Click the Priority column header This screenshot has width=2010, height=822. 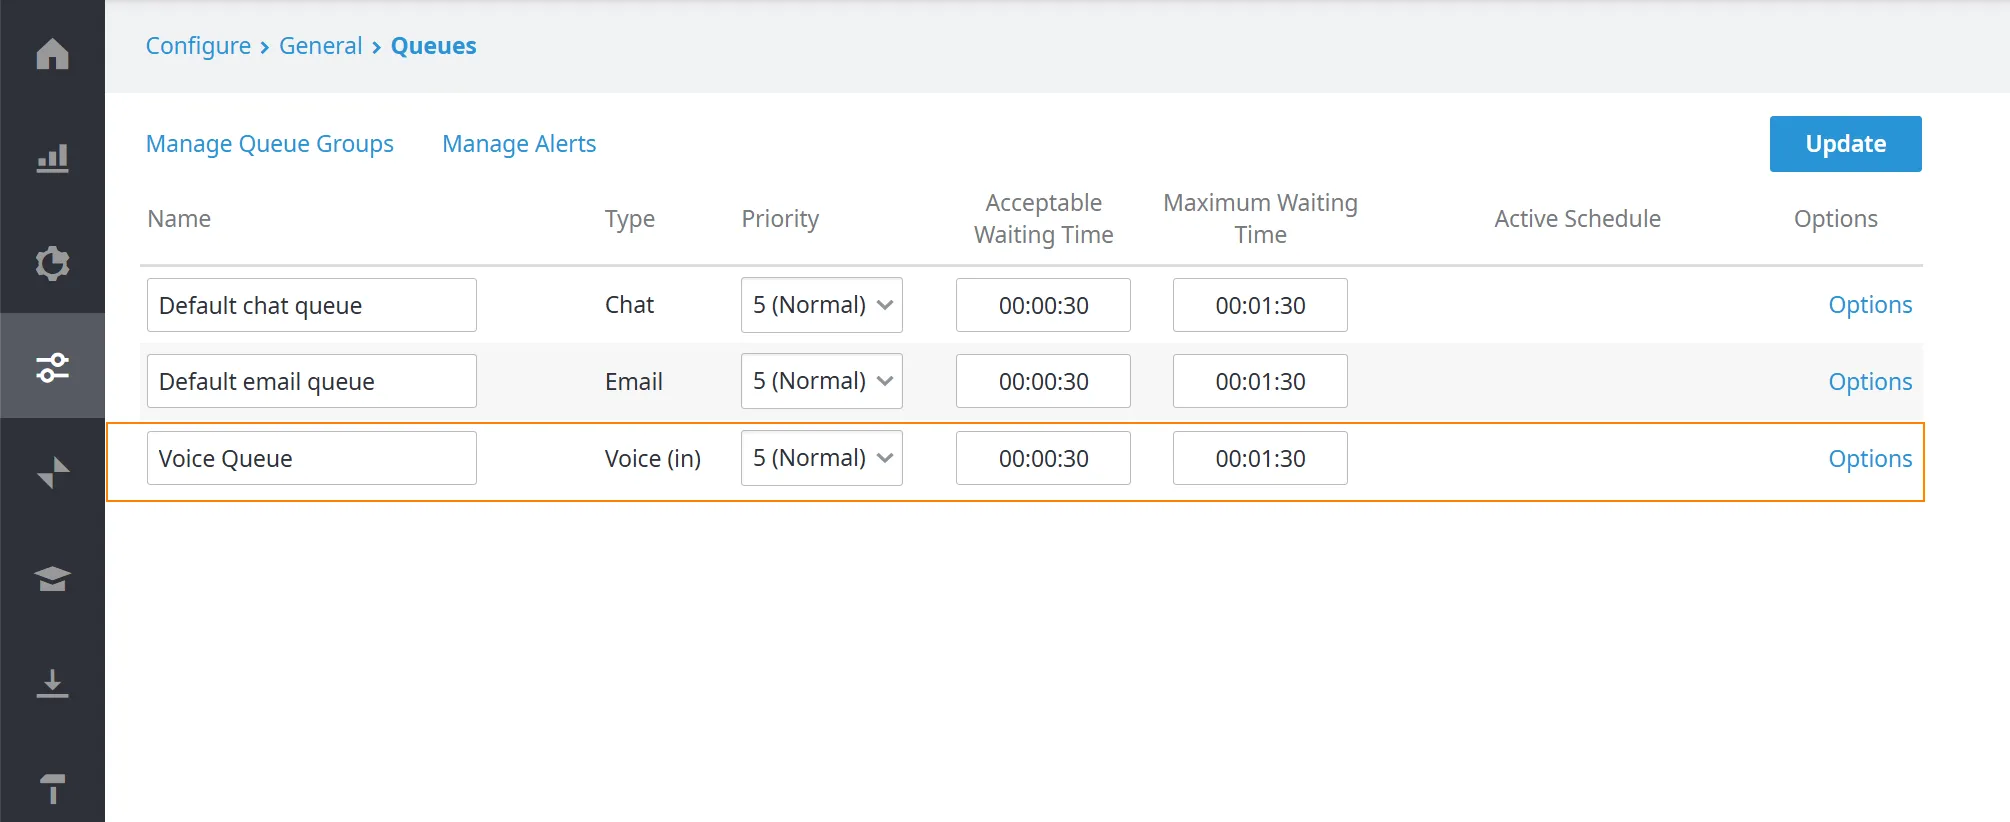tap(780, 219)
